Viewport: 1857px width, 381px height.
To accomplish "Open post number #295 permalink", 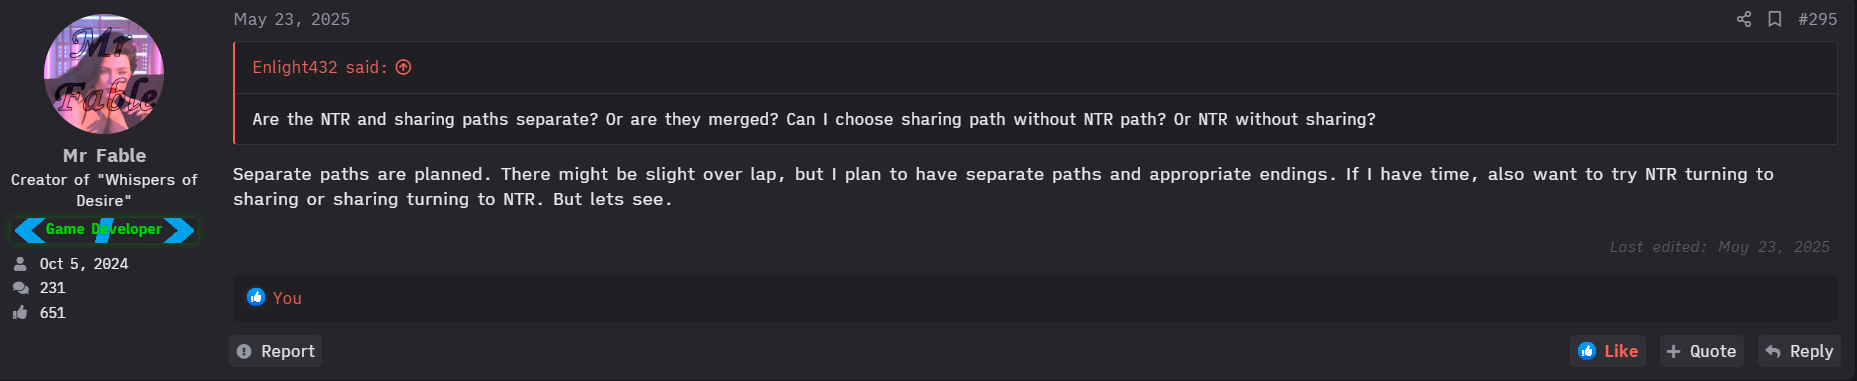I will point(1817,19).
